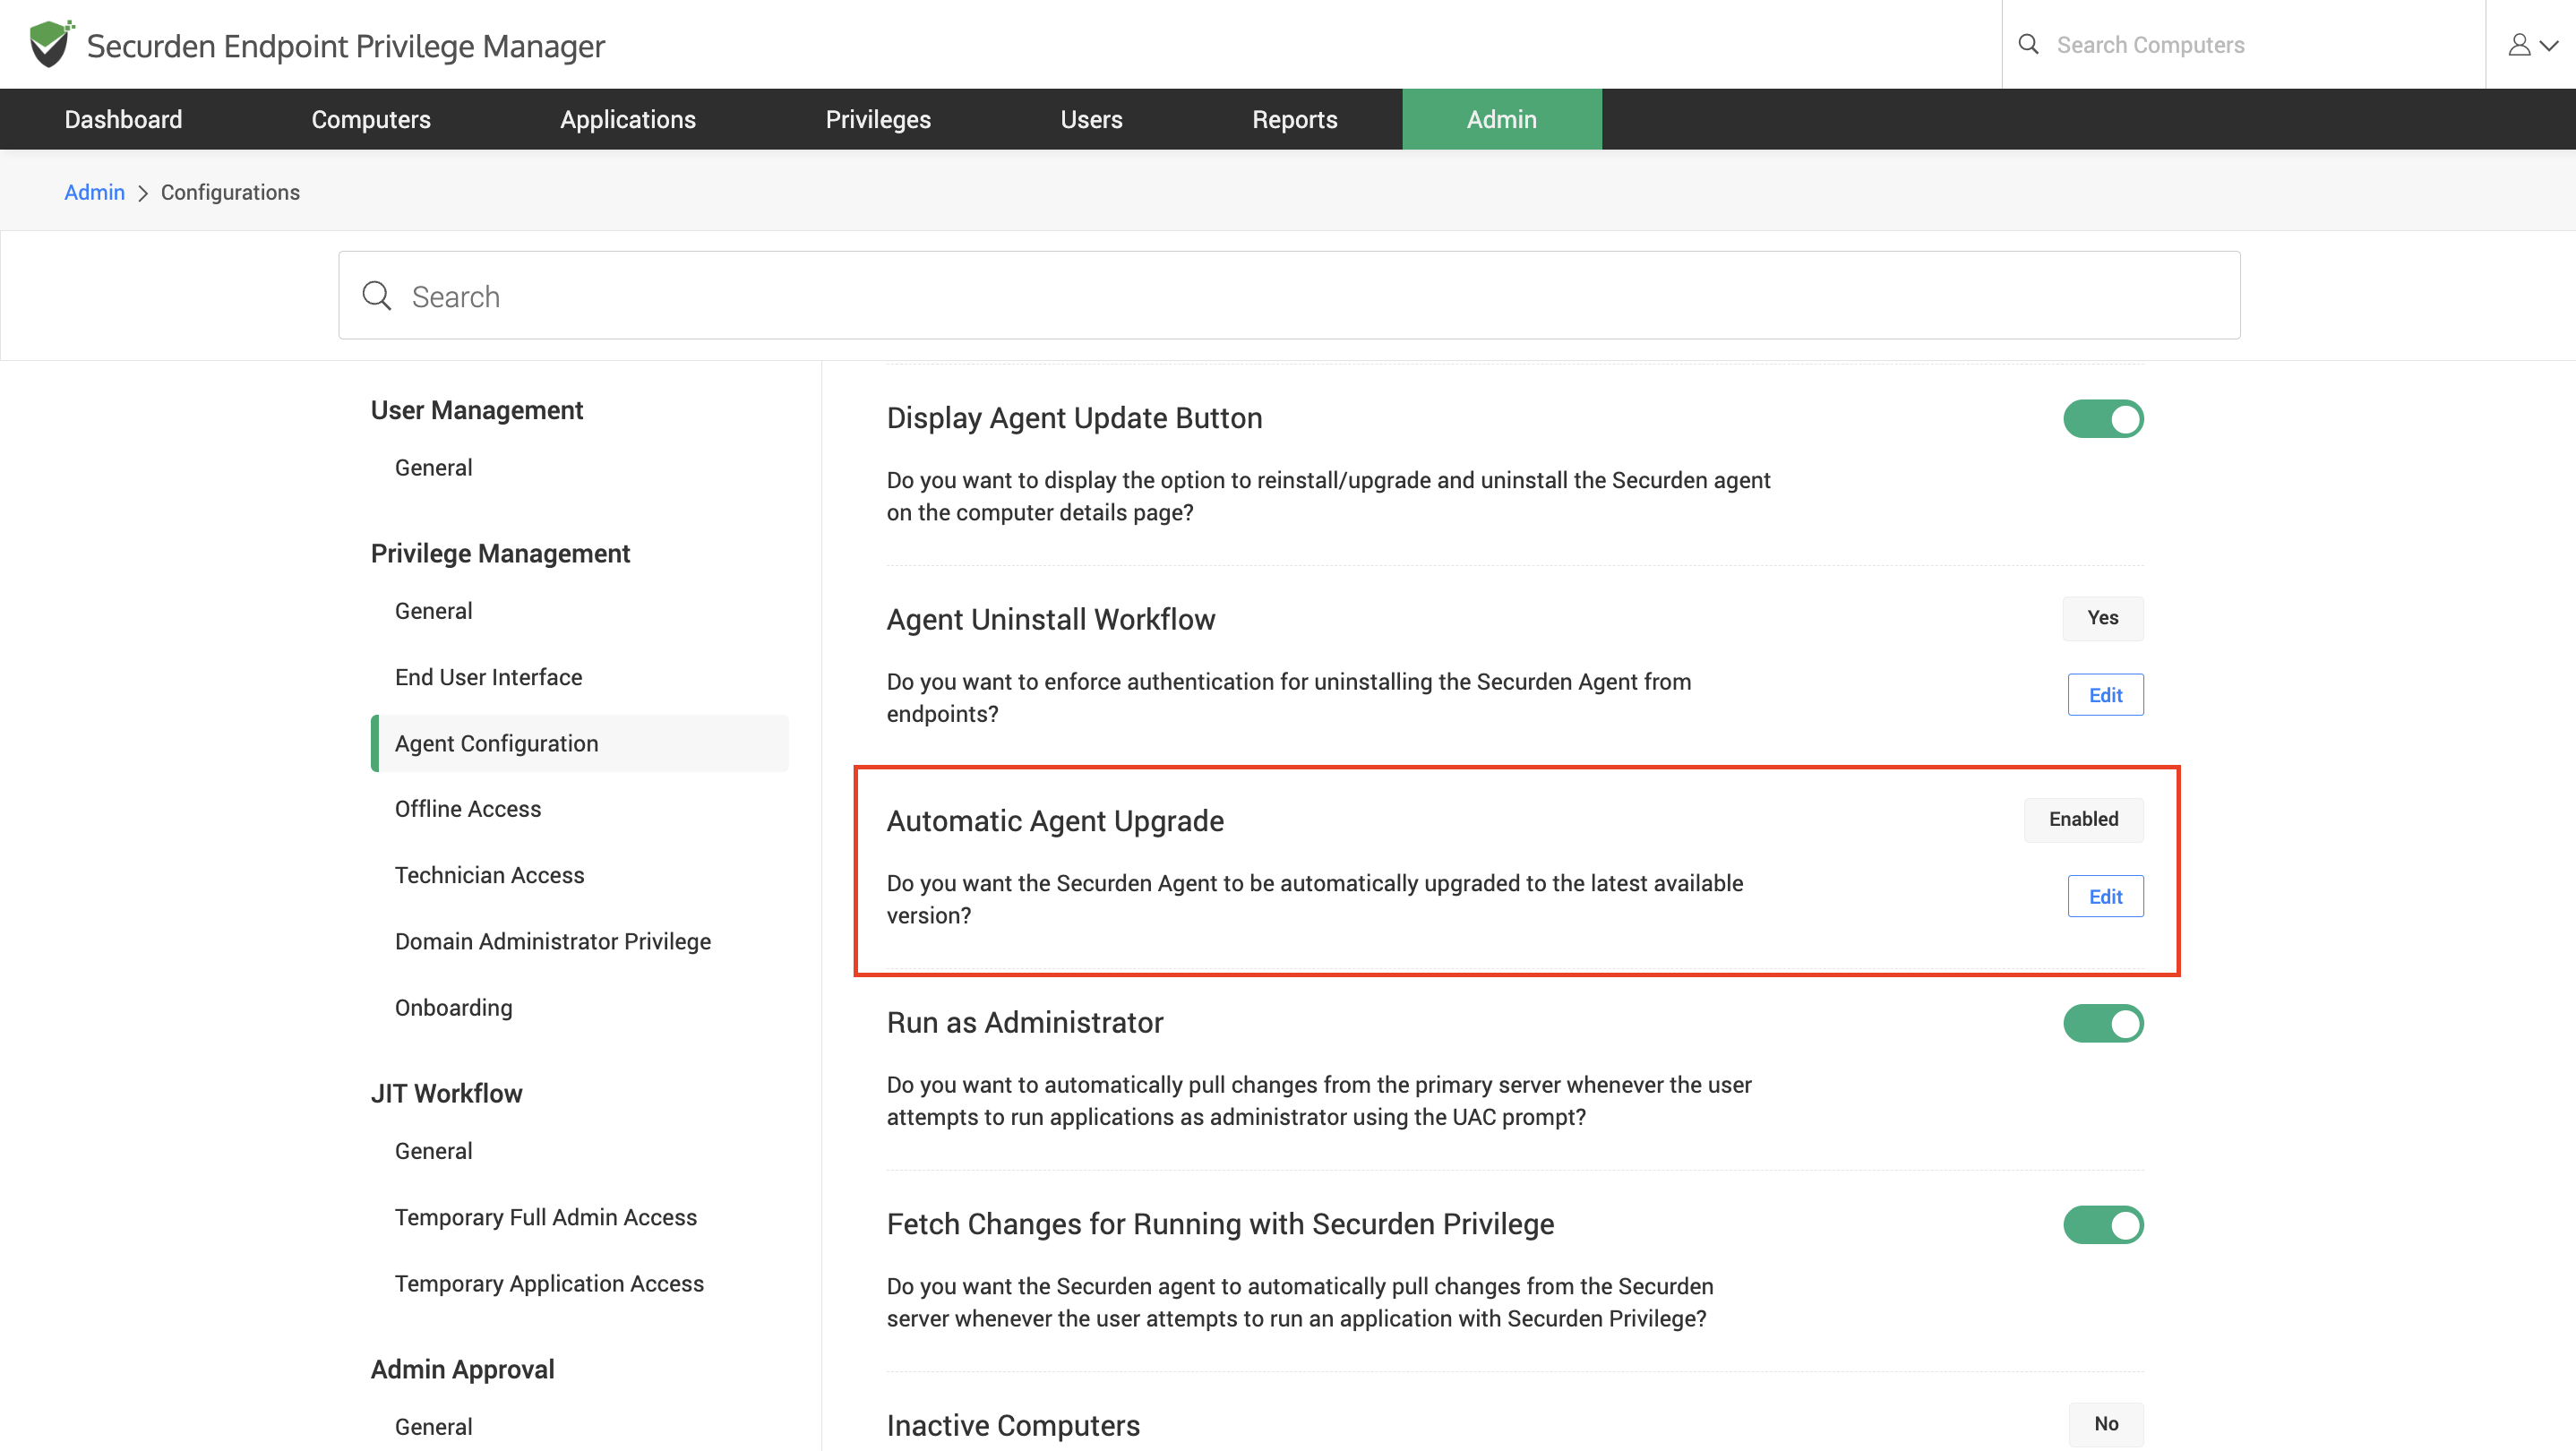Open Offline Access settings

coord(467,809)
